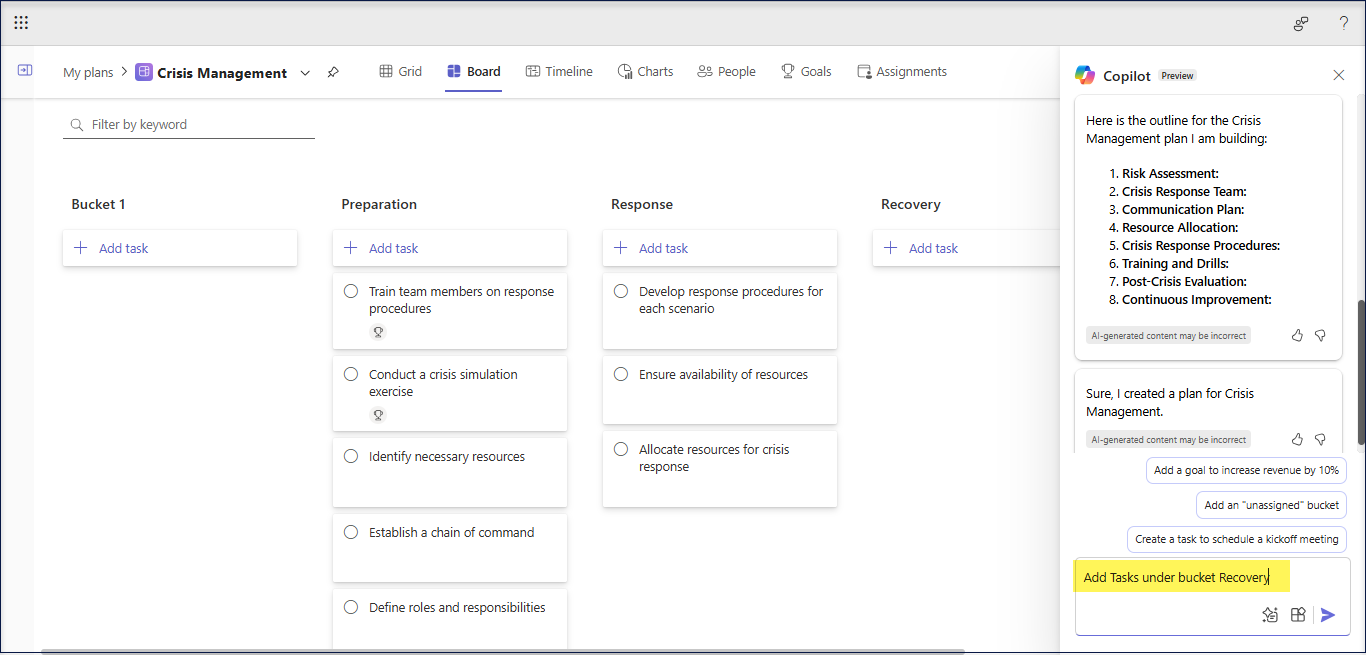Complete the 'Establish a chain of command' task
The width and height of the screenshot is (1366, 655).
pos(351,533)
